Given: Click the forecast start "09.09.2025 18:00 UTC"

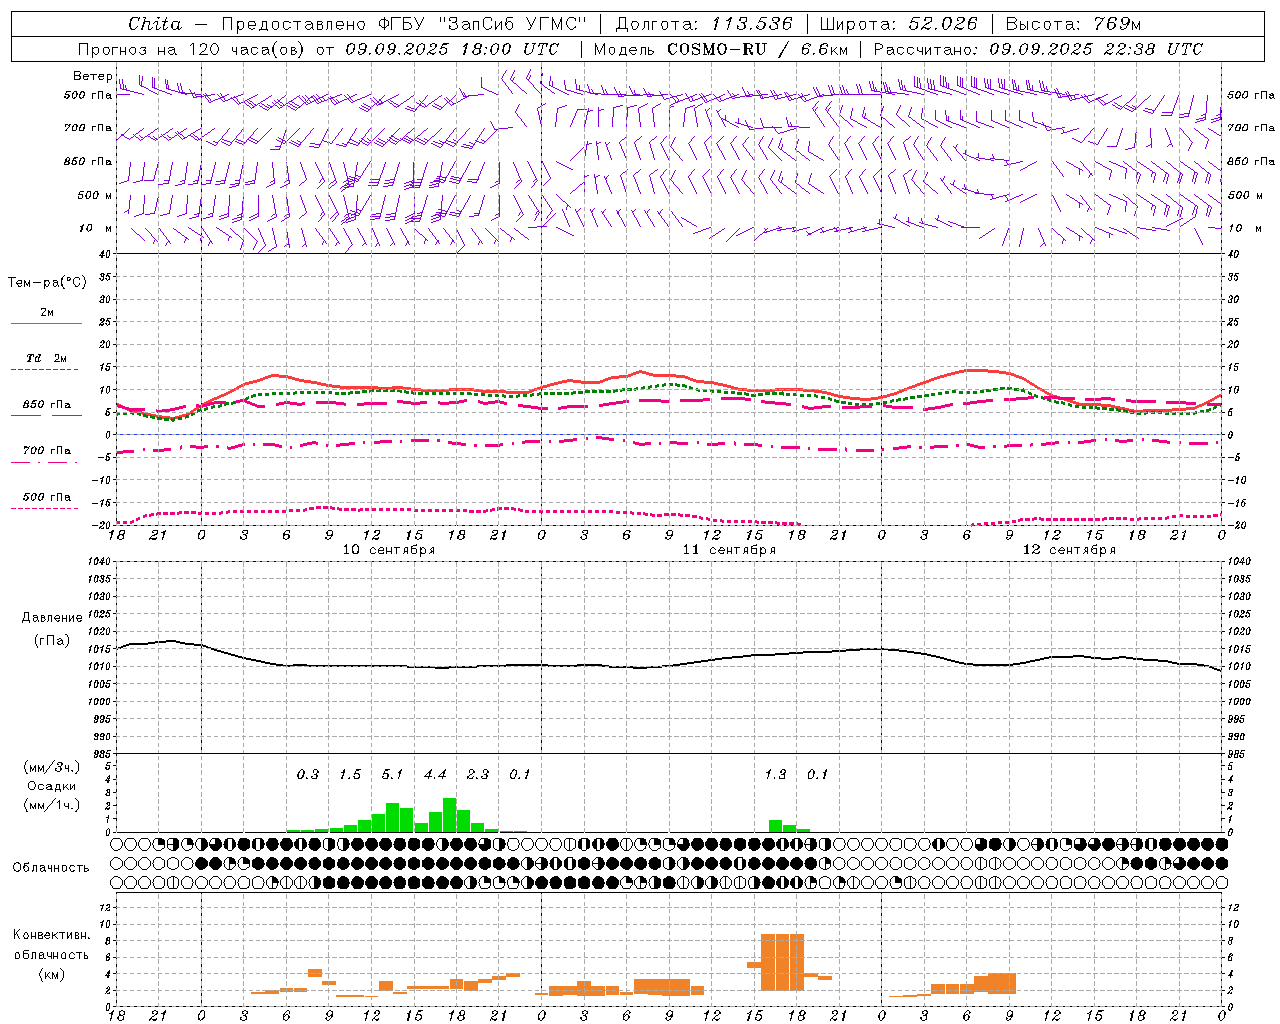Looking at the screenshot, I should click(452, 49).
